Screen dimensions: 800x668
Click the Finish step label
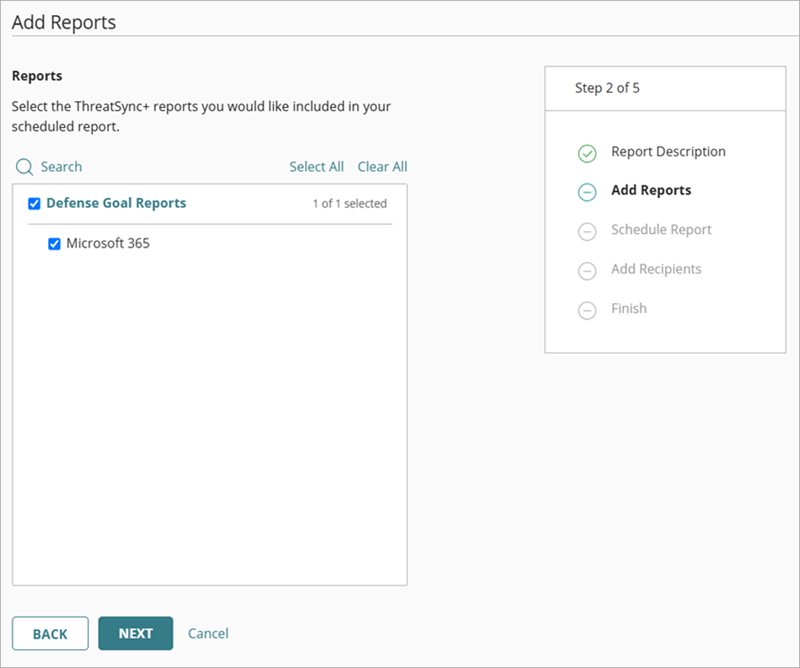[x=627, y=309]
